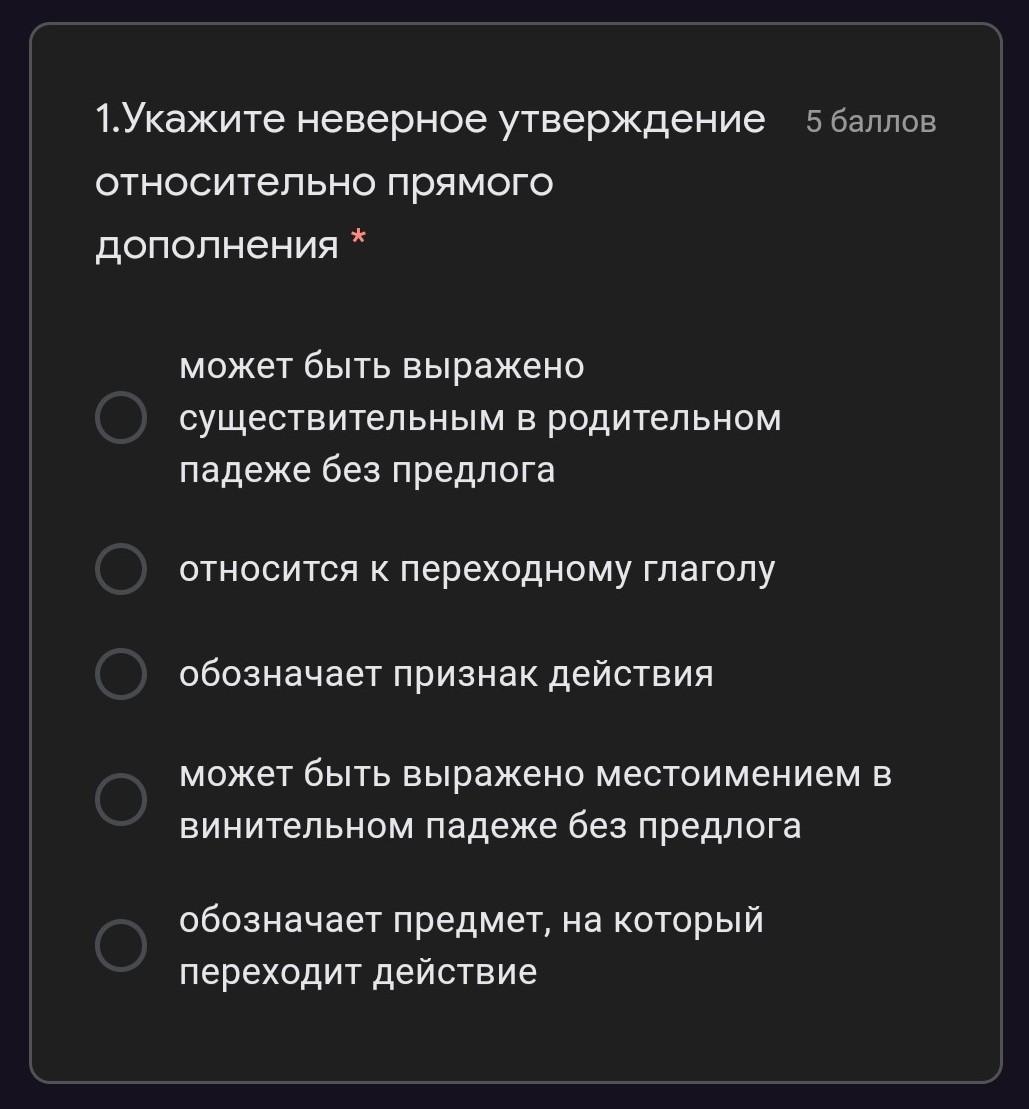Click the answer text 'относится к переходному глаголу'
The height and width of the screenshot is (1109, 1029).
(x=477, y=569)
